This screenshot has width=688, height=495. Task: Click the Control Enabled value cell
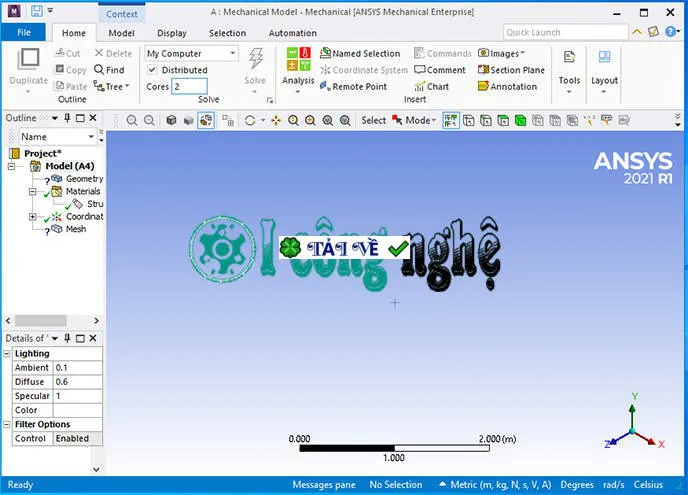[x=78, y=438]
